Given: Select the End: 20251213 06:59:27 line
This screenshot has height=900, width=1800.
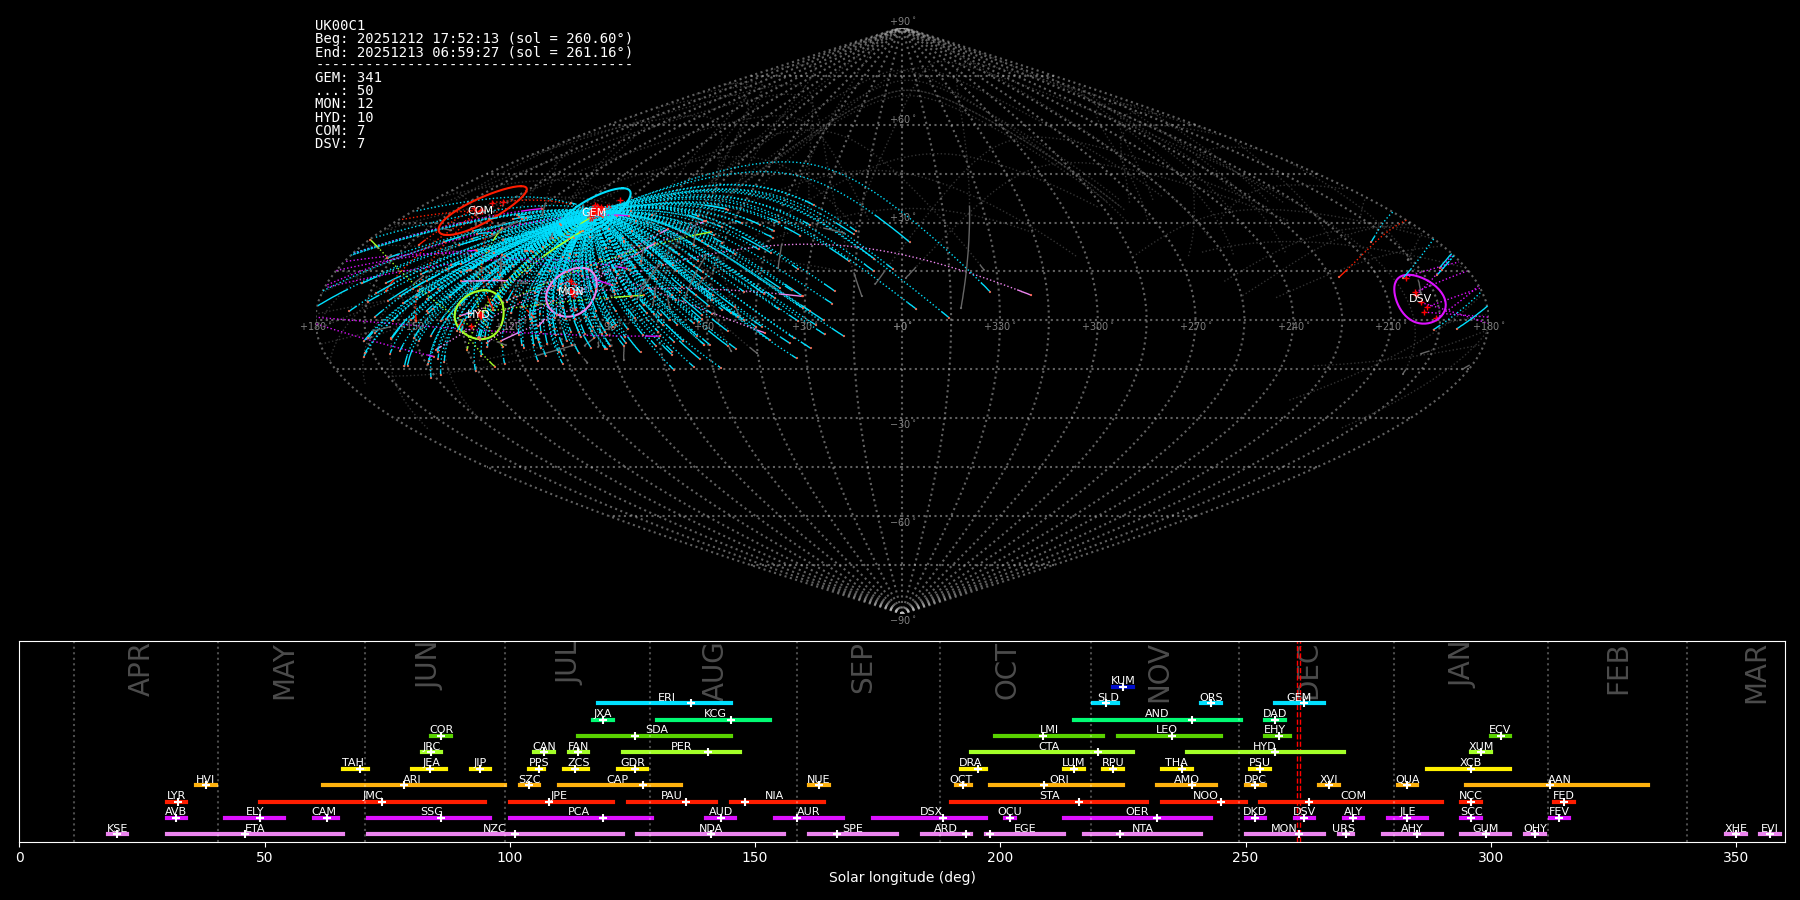Looking at the screenshot, I should 474,52.
